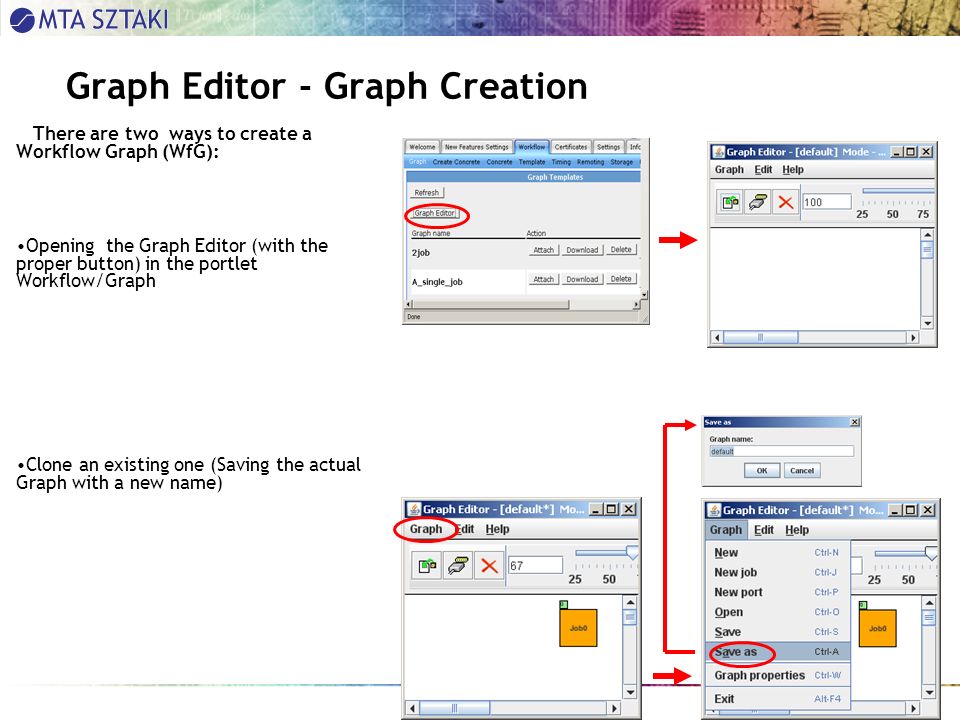Open the Workflow tab in the portal
The height and width of the screenshot is (720, 960).
click(x=531, y=147)
